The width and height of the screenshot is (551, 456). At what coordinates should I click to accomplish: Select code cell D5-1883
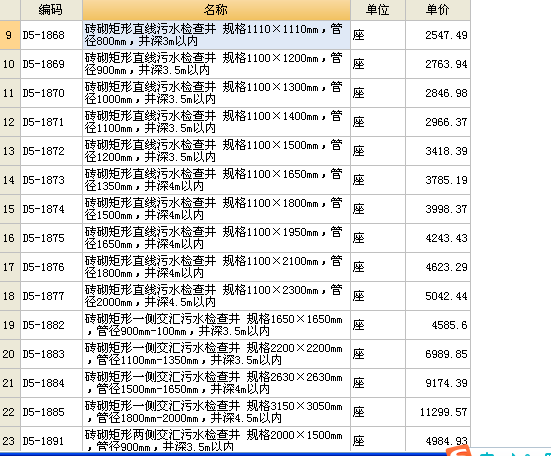pos(51,354)
